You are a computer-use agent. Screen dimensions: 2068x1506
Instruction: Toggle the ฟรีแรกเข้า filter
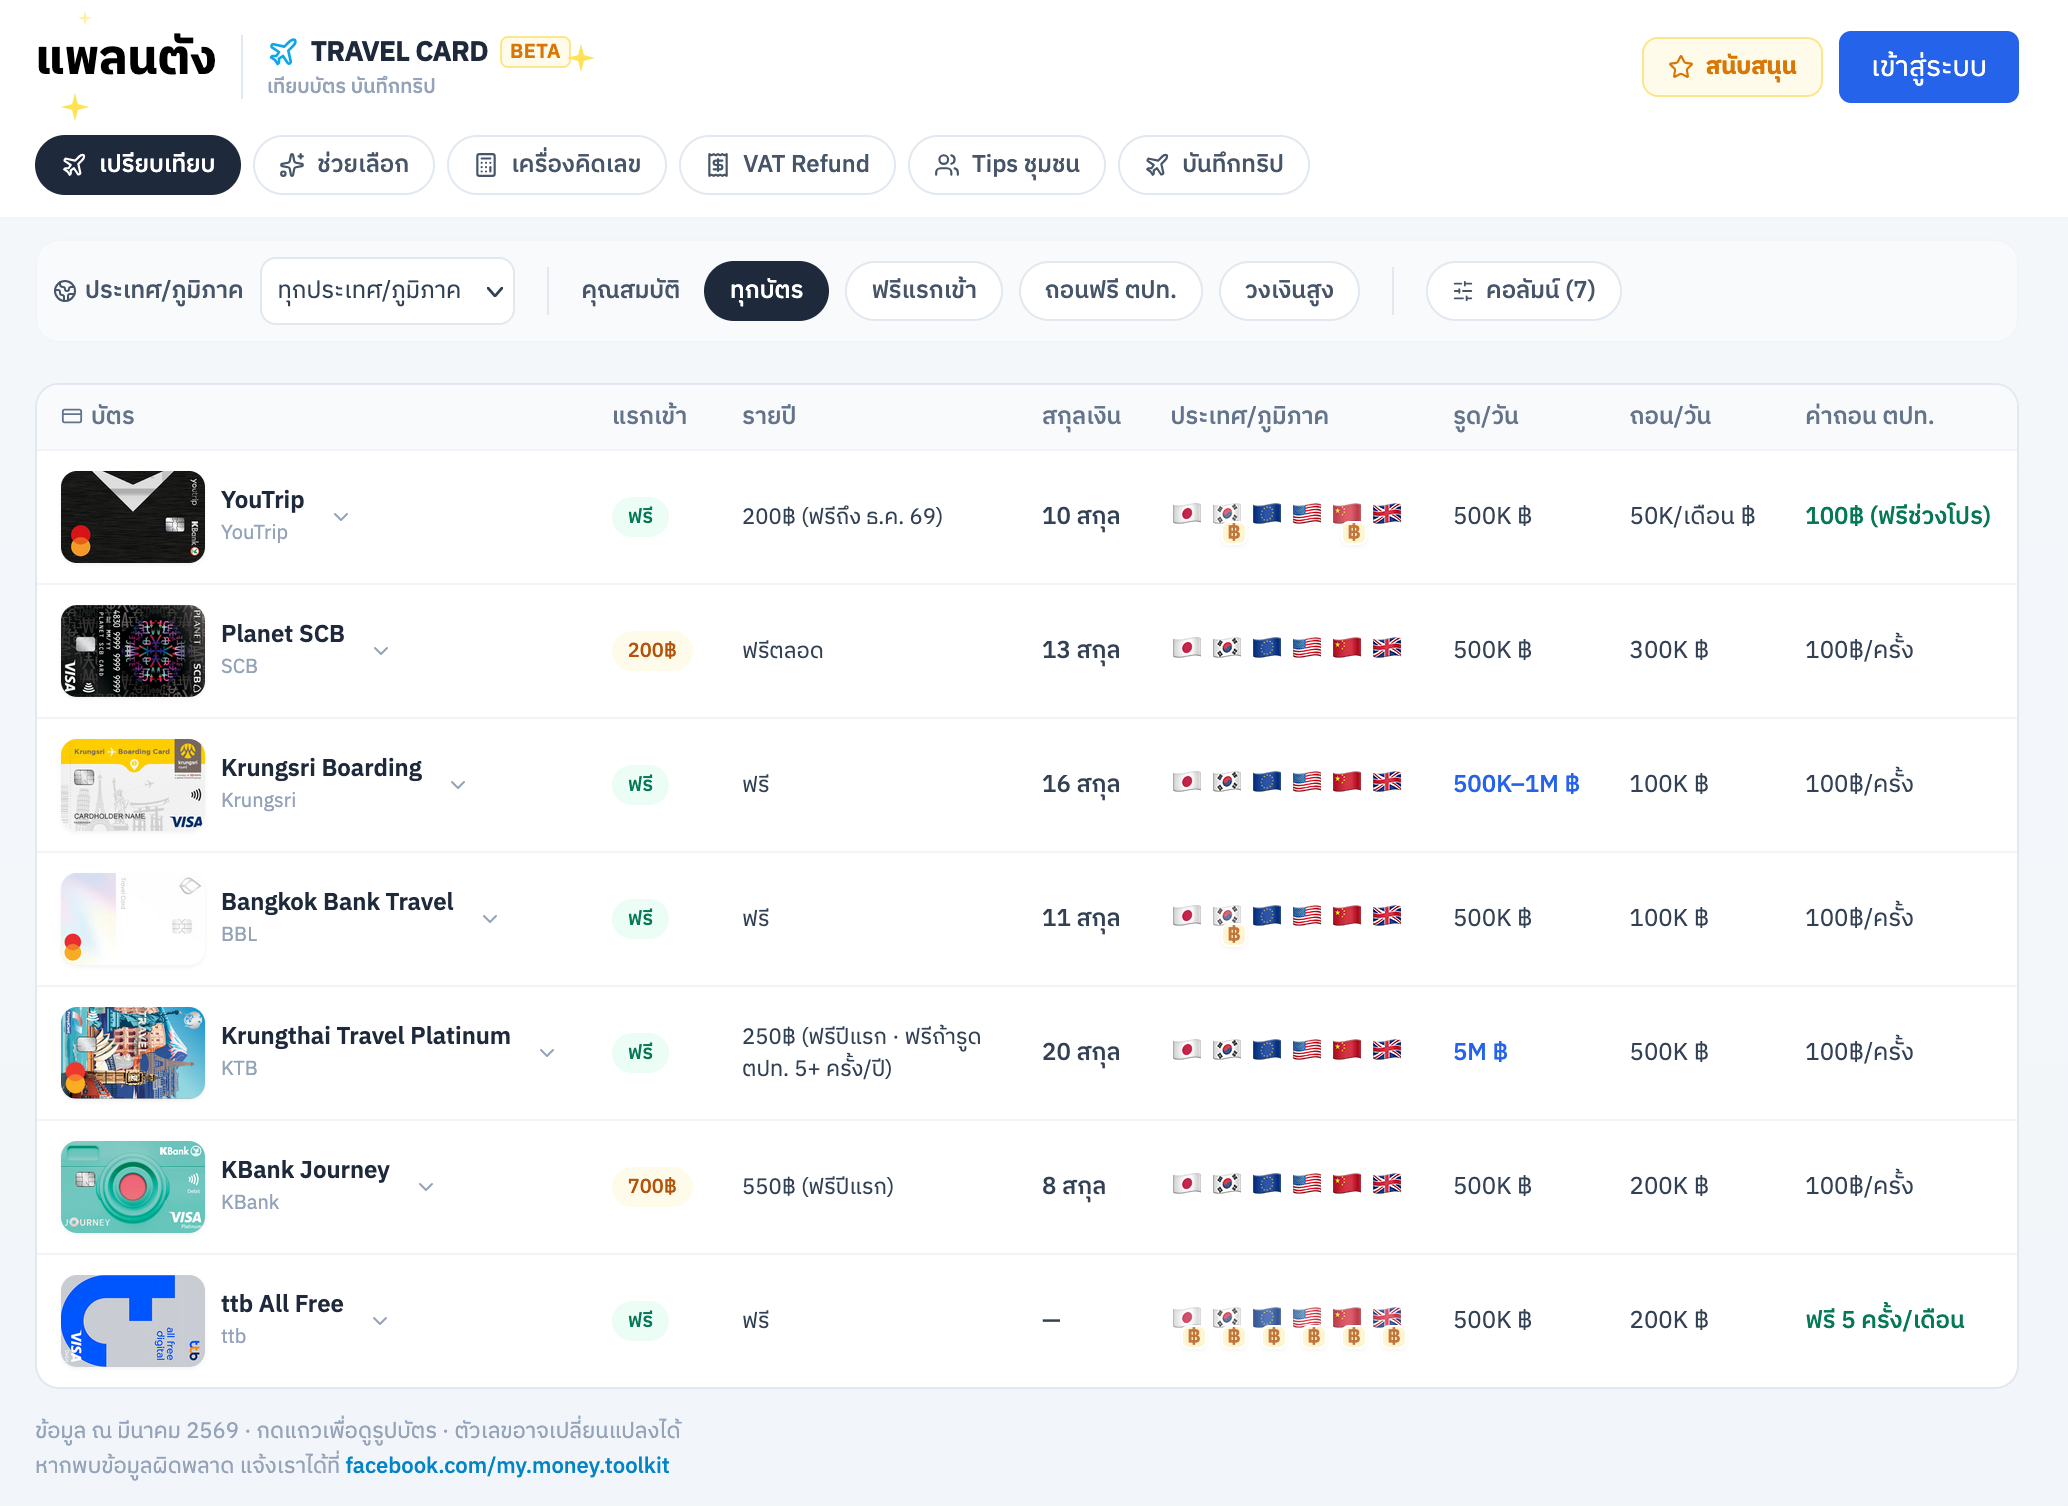coord(924,291)
